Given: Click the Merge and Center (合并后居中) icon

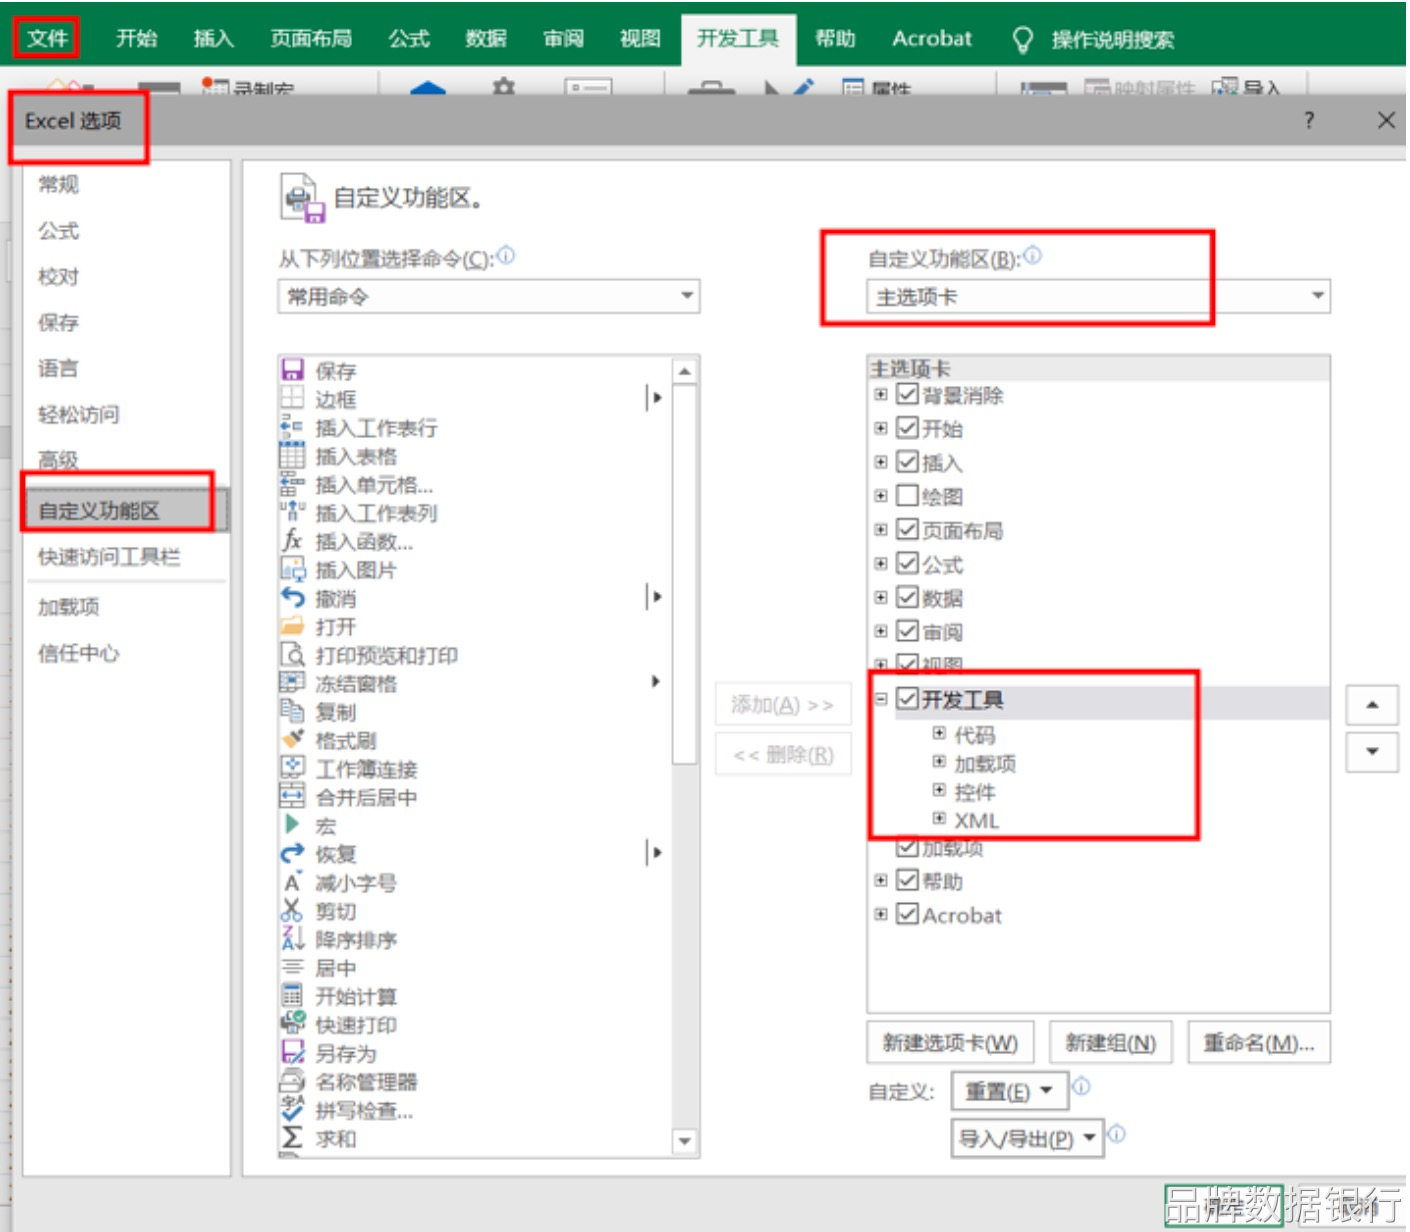Looking at the screenshot, I should (x=292, y=797).
